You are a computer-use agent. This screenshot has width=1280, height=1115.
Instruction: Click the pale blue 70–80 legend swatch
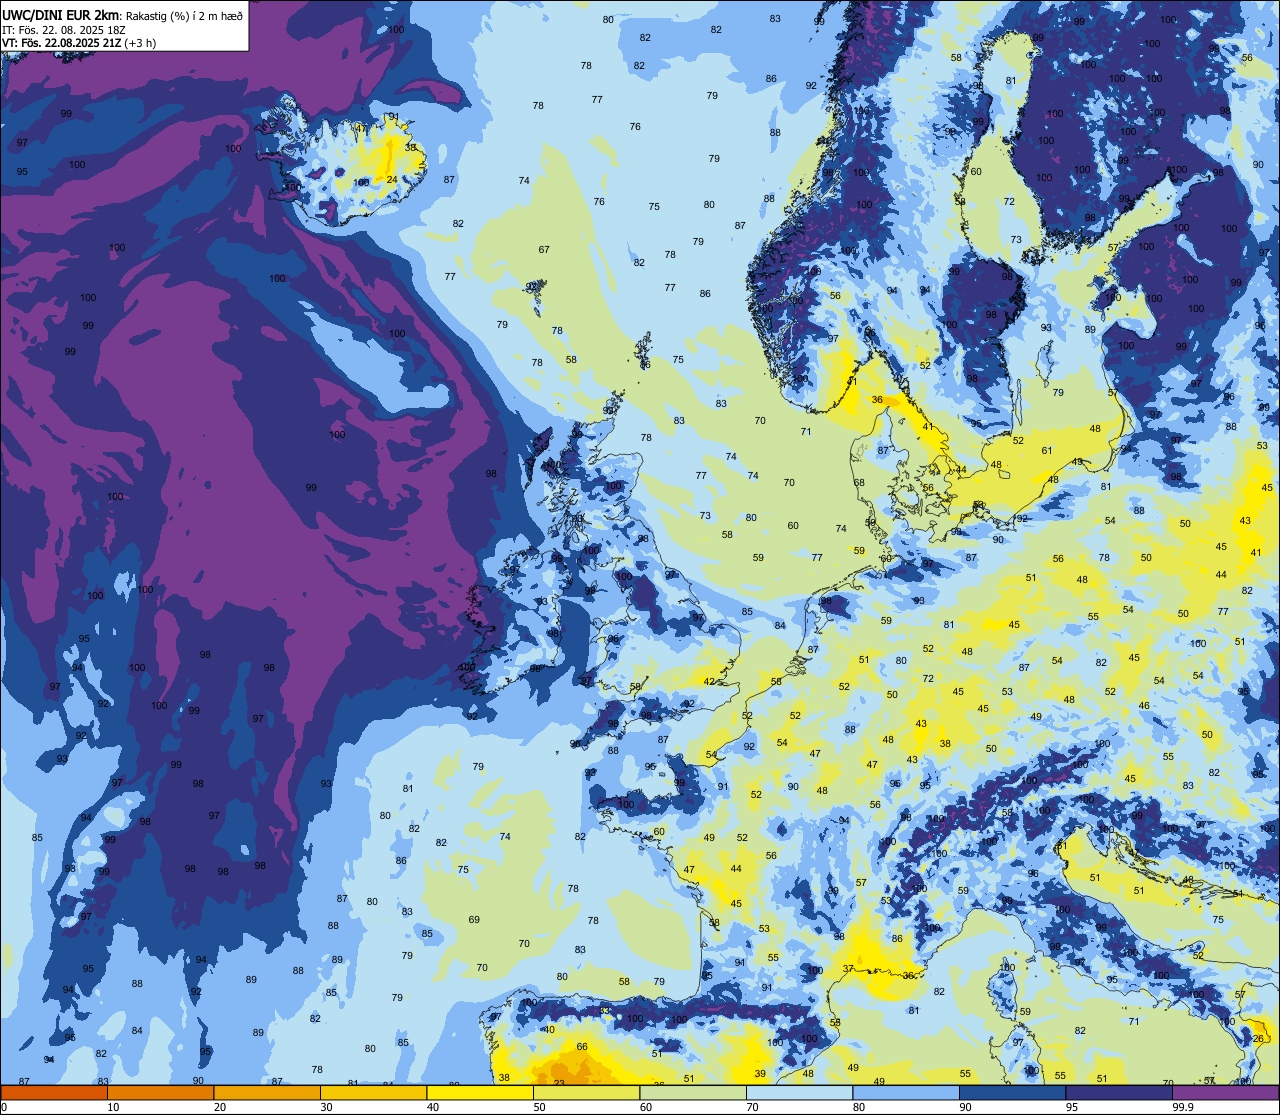(x=799, y=1092)
